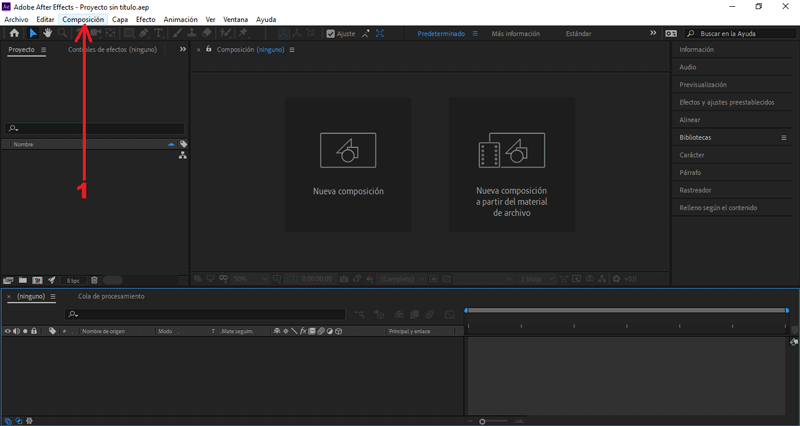Screen dimensions: 800x426
Task: Toggle the Ajuste snapping checkbox
Action: pos(331,34)
